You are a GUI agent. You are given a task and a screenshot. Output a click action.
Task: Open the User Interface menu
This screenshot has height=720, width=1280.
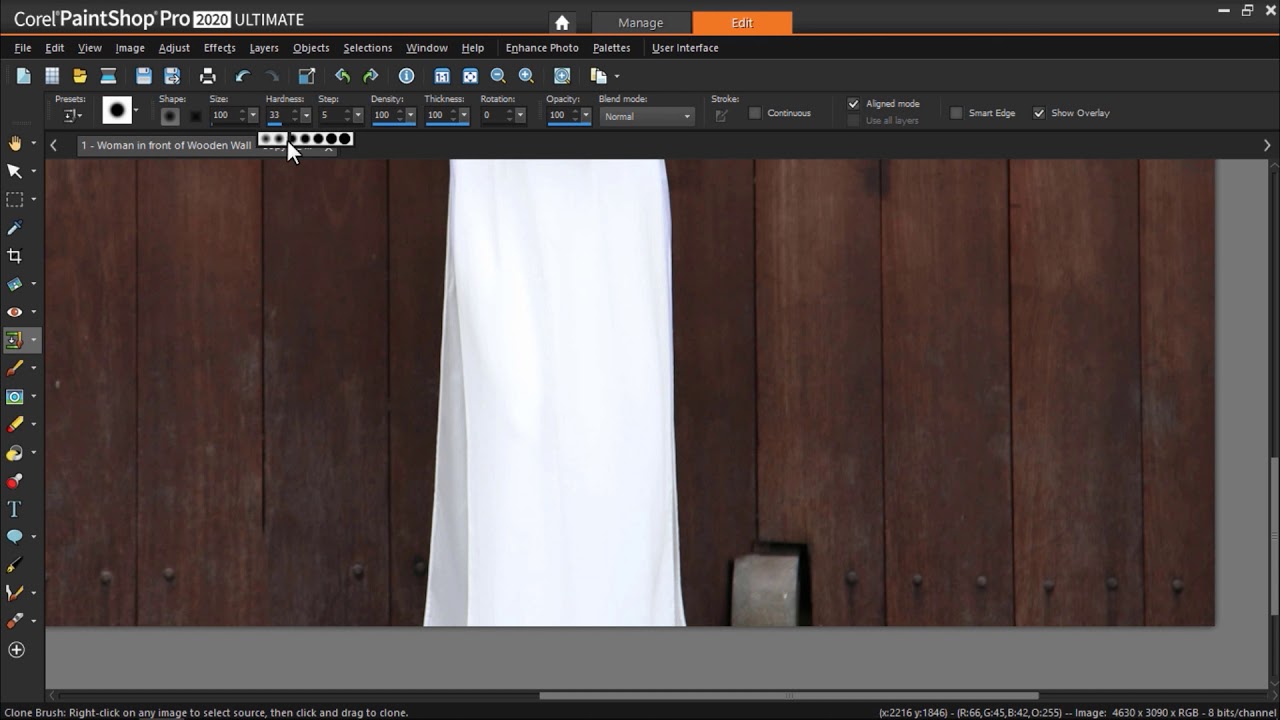(685, 48)
